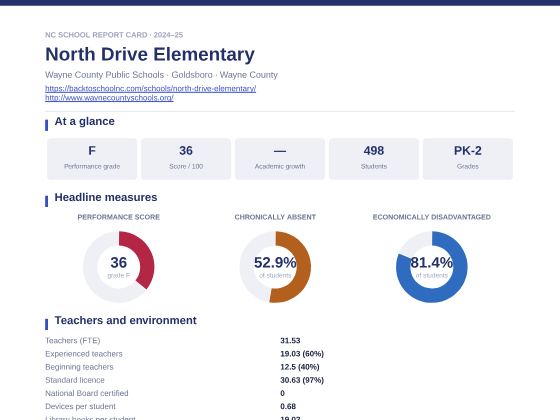Select the value 30.63 (97%)

point(302,380)
